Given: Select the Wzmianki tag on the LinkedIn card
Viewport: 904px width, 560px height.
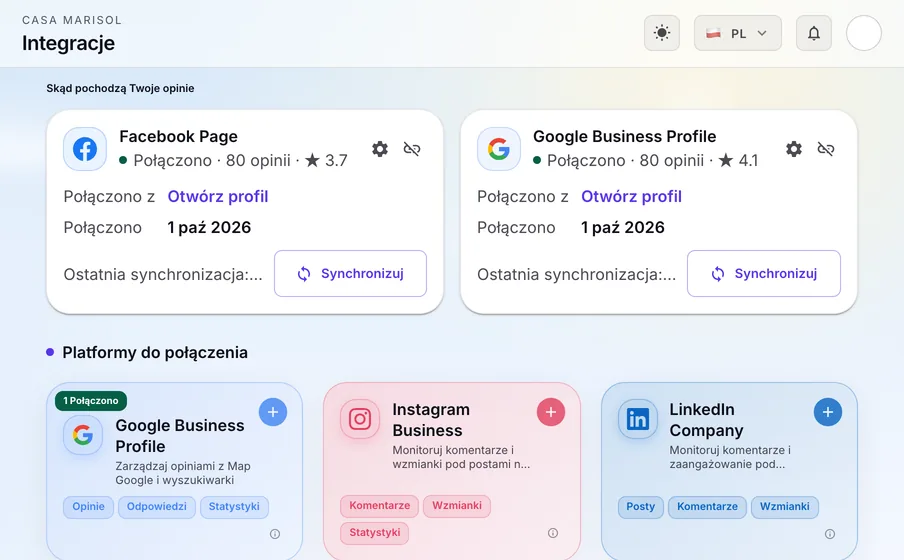Looking at the screenshot, I should pos(785,506).
